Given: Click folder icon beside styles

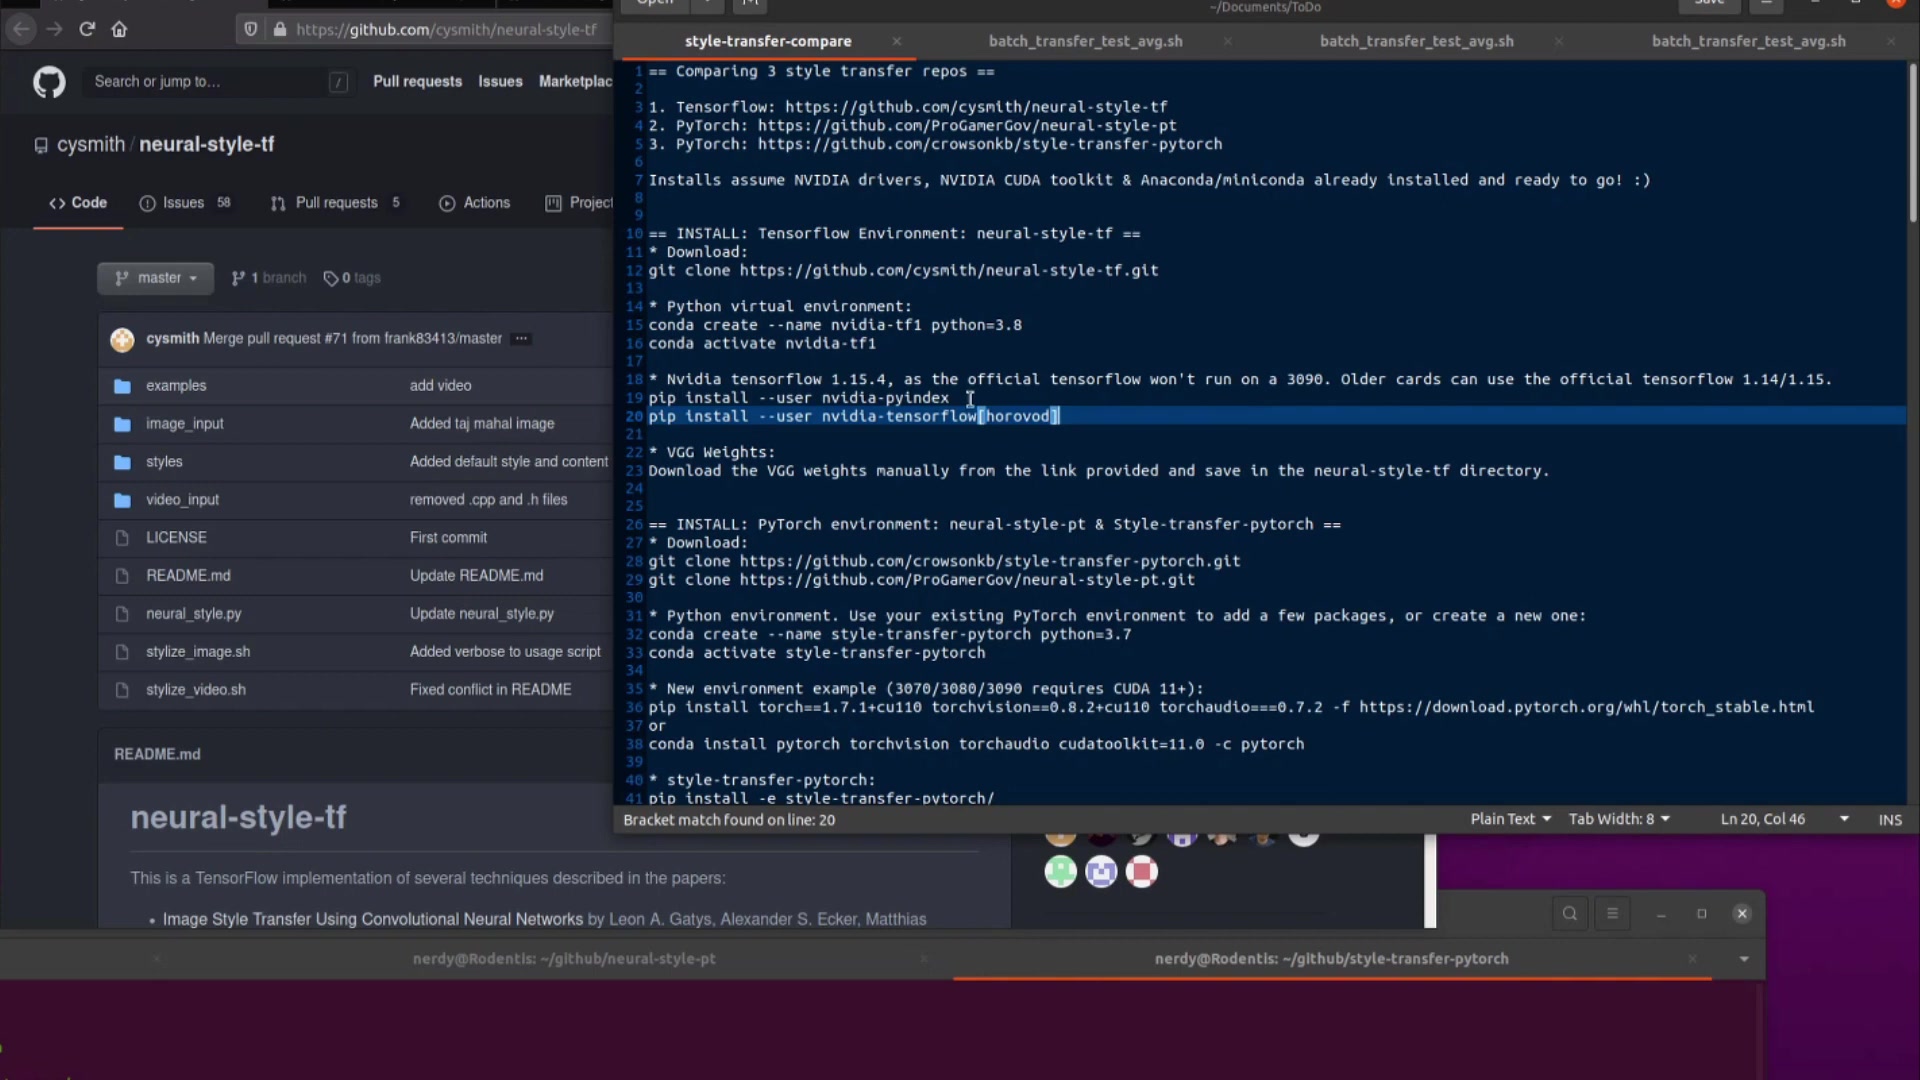Looking at the screenshot, I should click(122, 462).
